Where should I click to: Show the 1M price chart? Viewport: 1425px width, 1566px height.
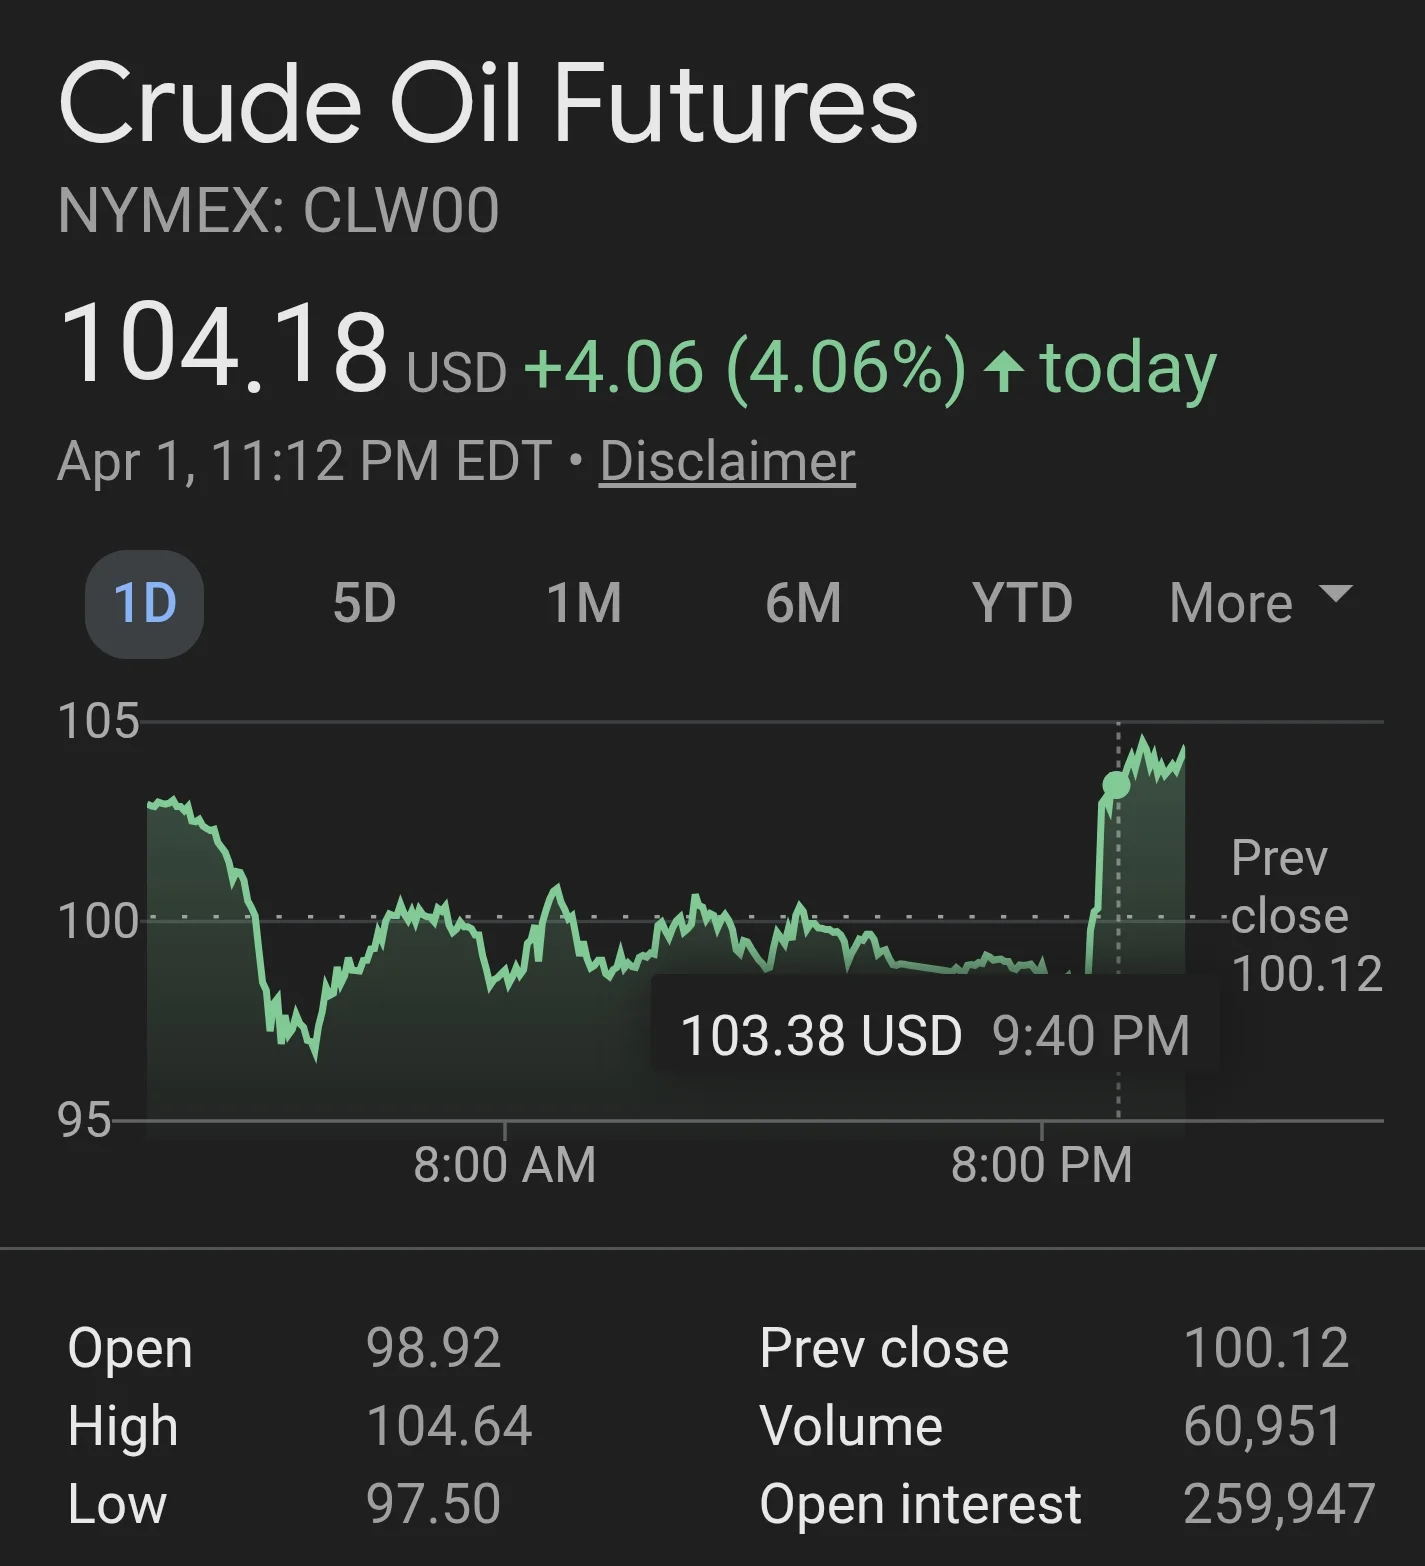(x=584, y=604)
